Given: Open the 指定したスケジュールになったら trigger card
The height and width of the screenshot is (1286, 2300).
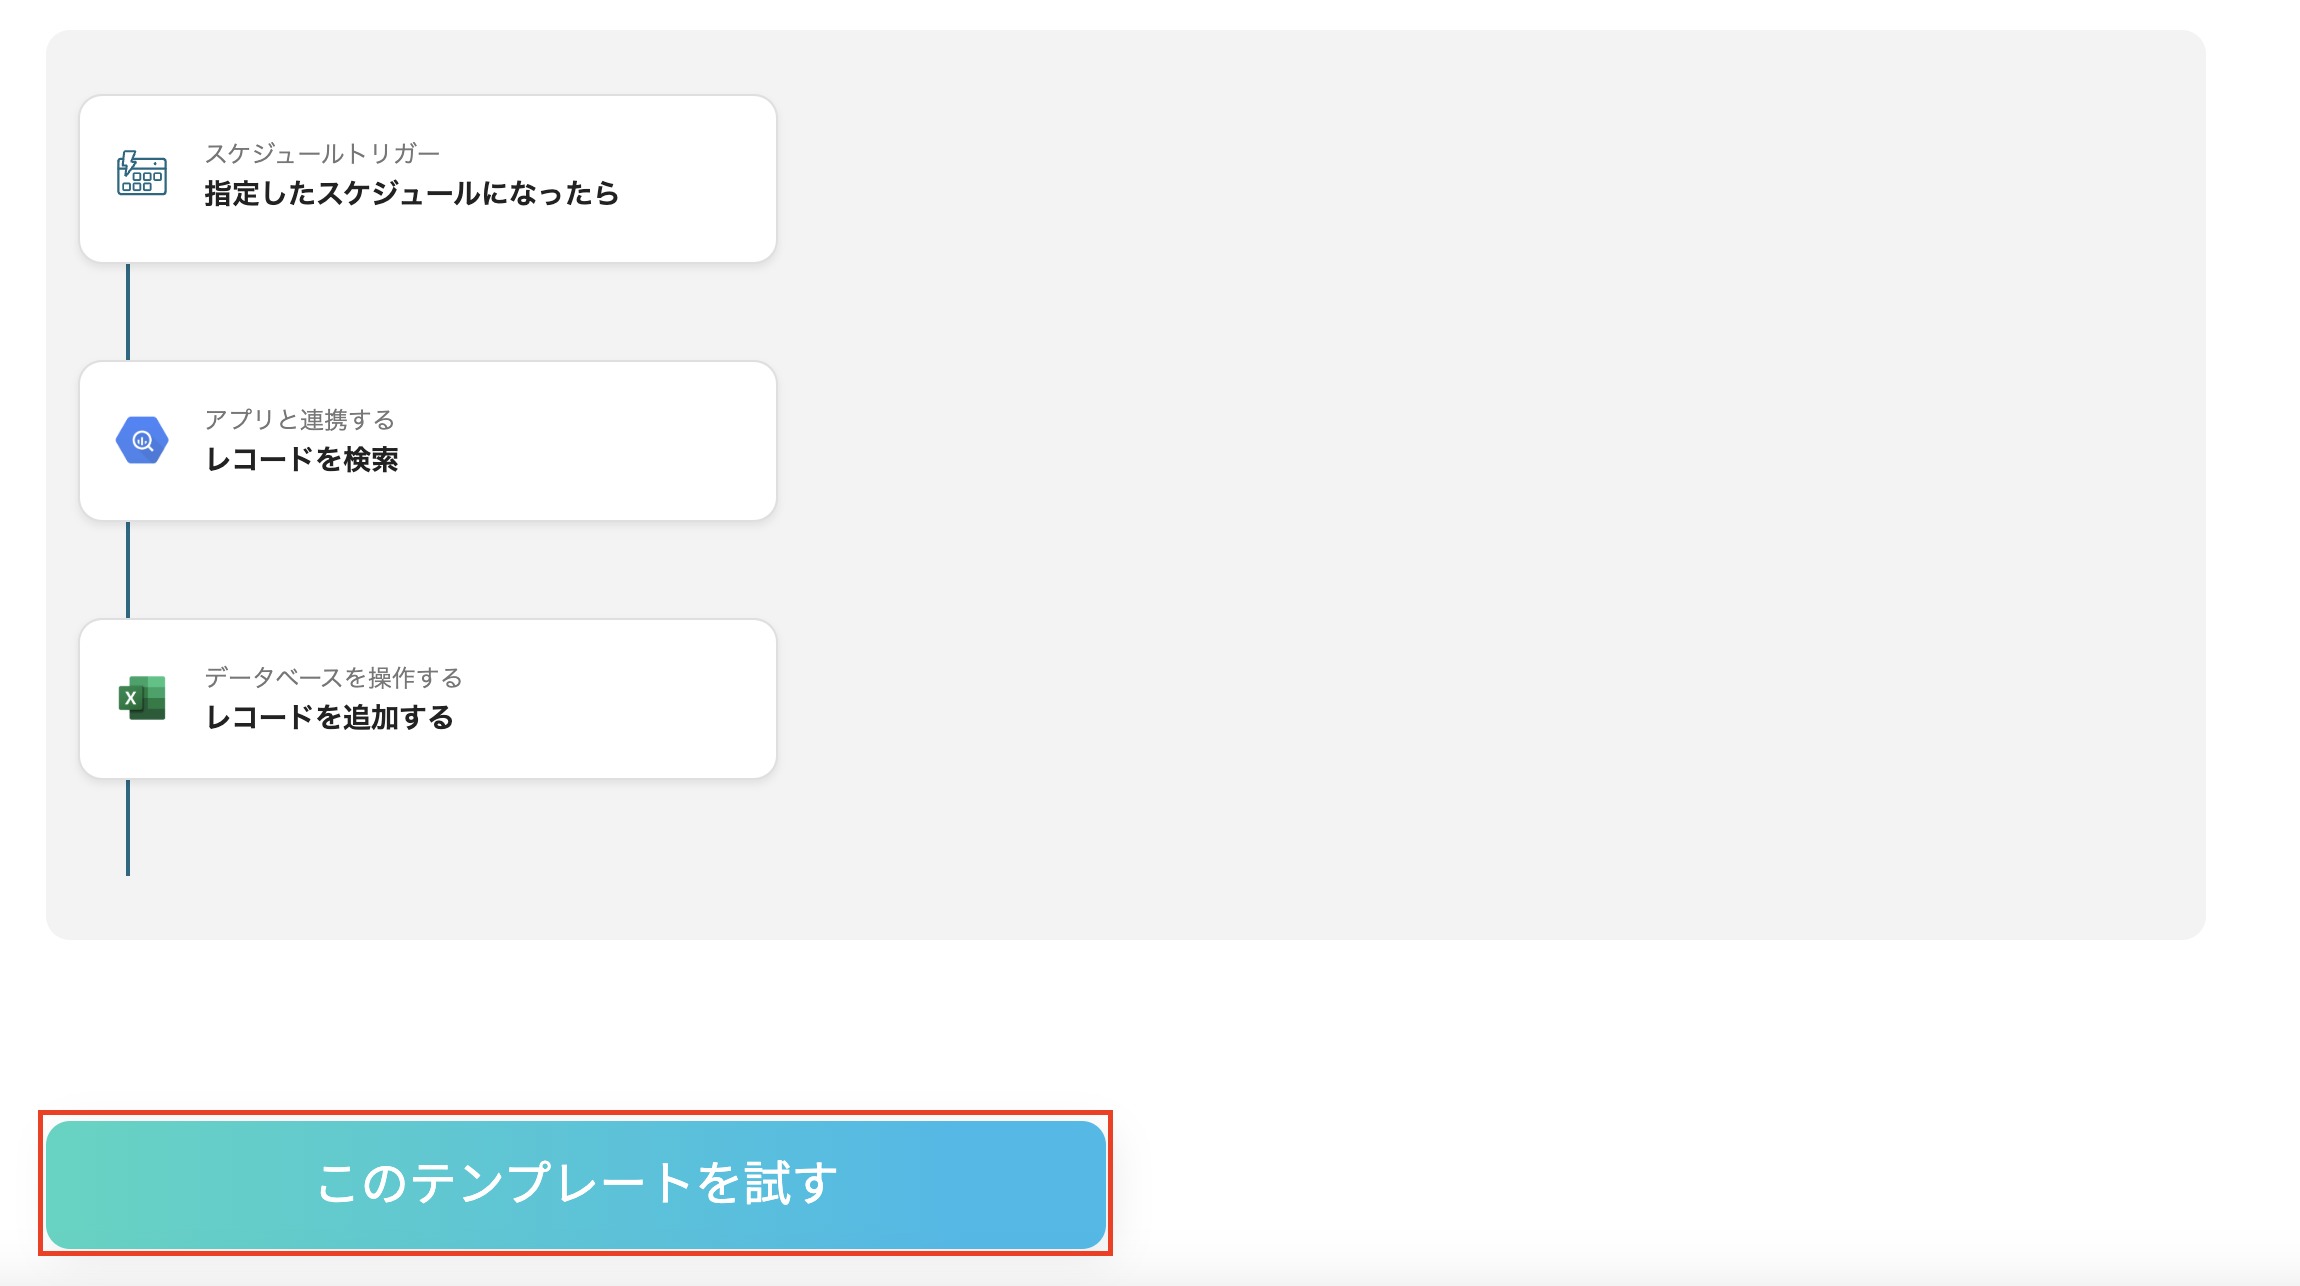Looking at the screenshot, I should tap(427, 178).
